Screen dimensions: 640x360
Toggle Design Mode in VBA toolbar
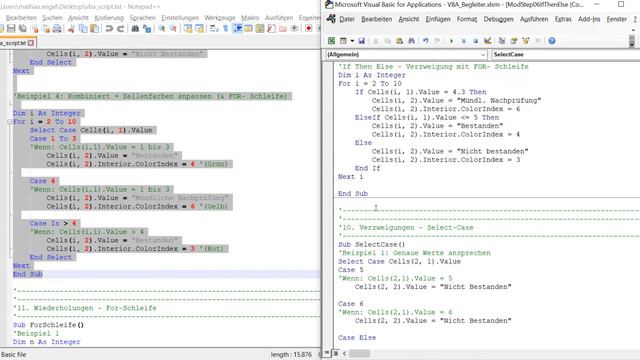click(487, 41)
